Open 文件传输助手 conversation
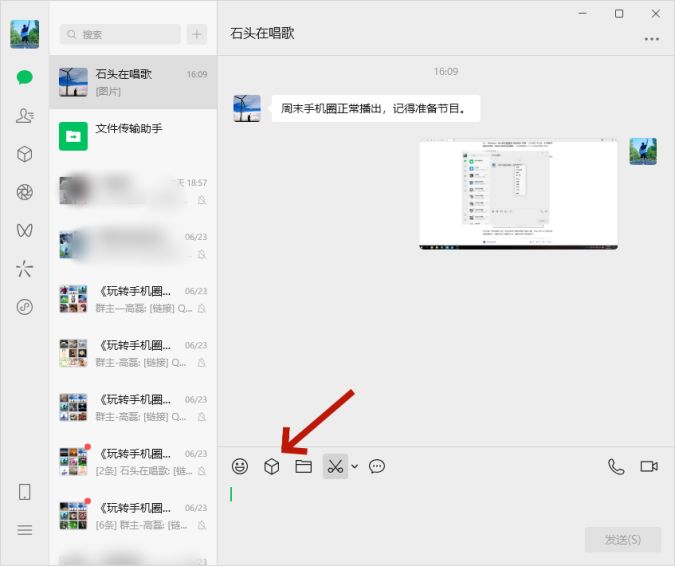Image resolution: width=675 pixels, height=566 pixels. point(133,136)
